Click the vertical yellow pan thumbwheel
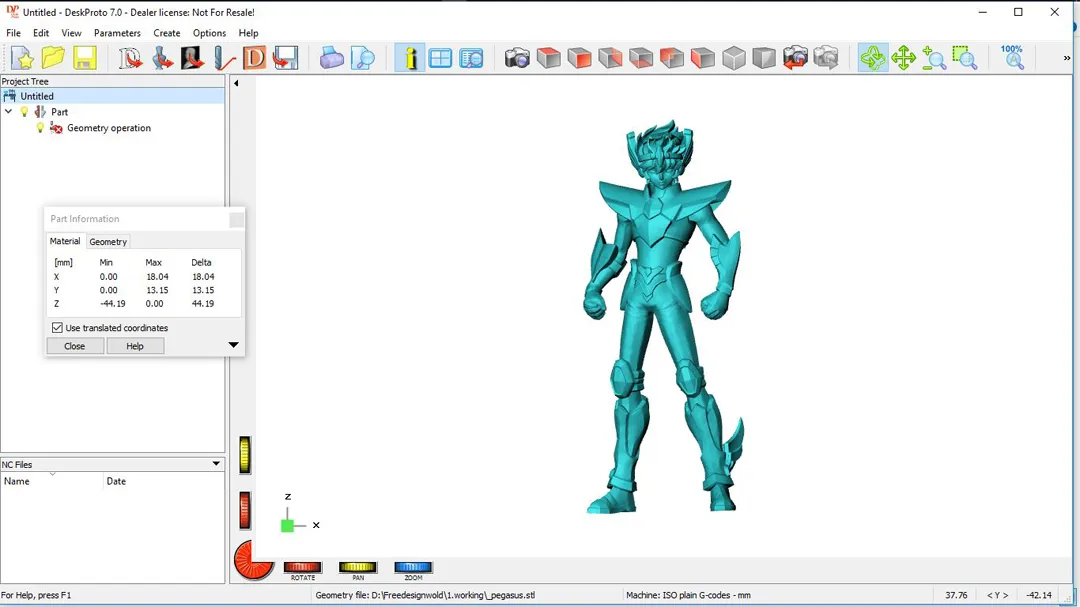The width and height of the screenshot is (1080, 607). [245, 455]
